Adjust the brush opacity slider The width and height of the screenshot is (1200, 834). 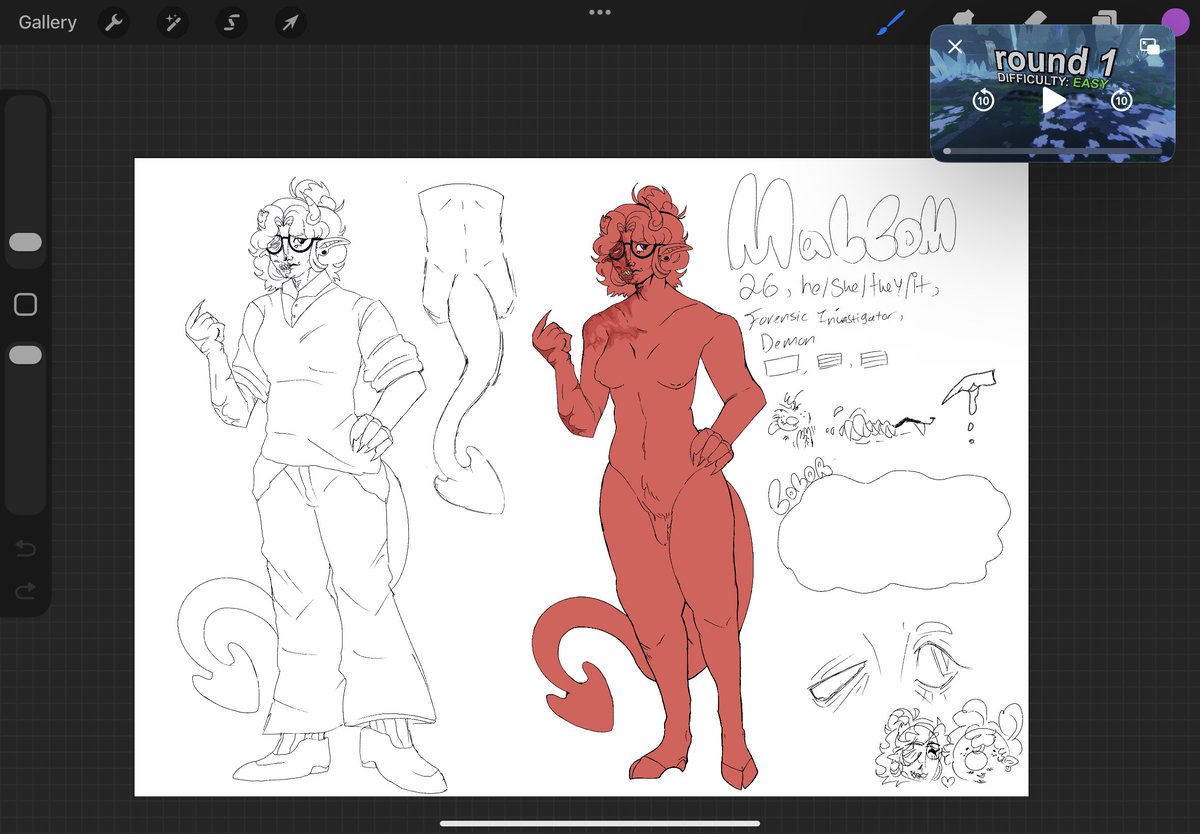[x=25, y=355]
